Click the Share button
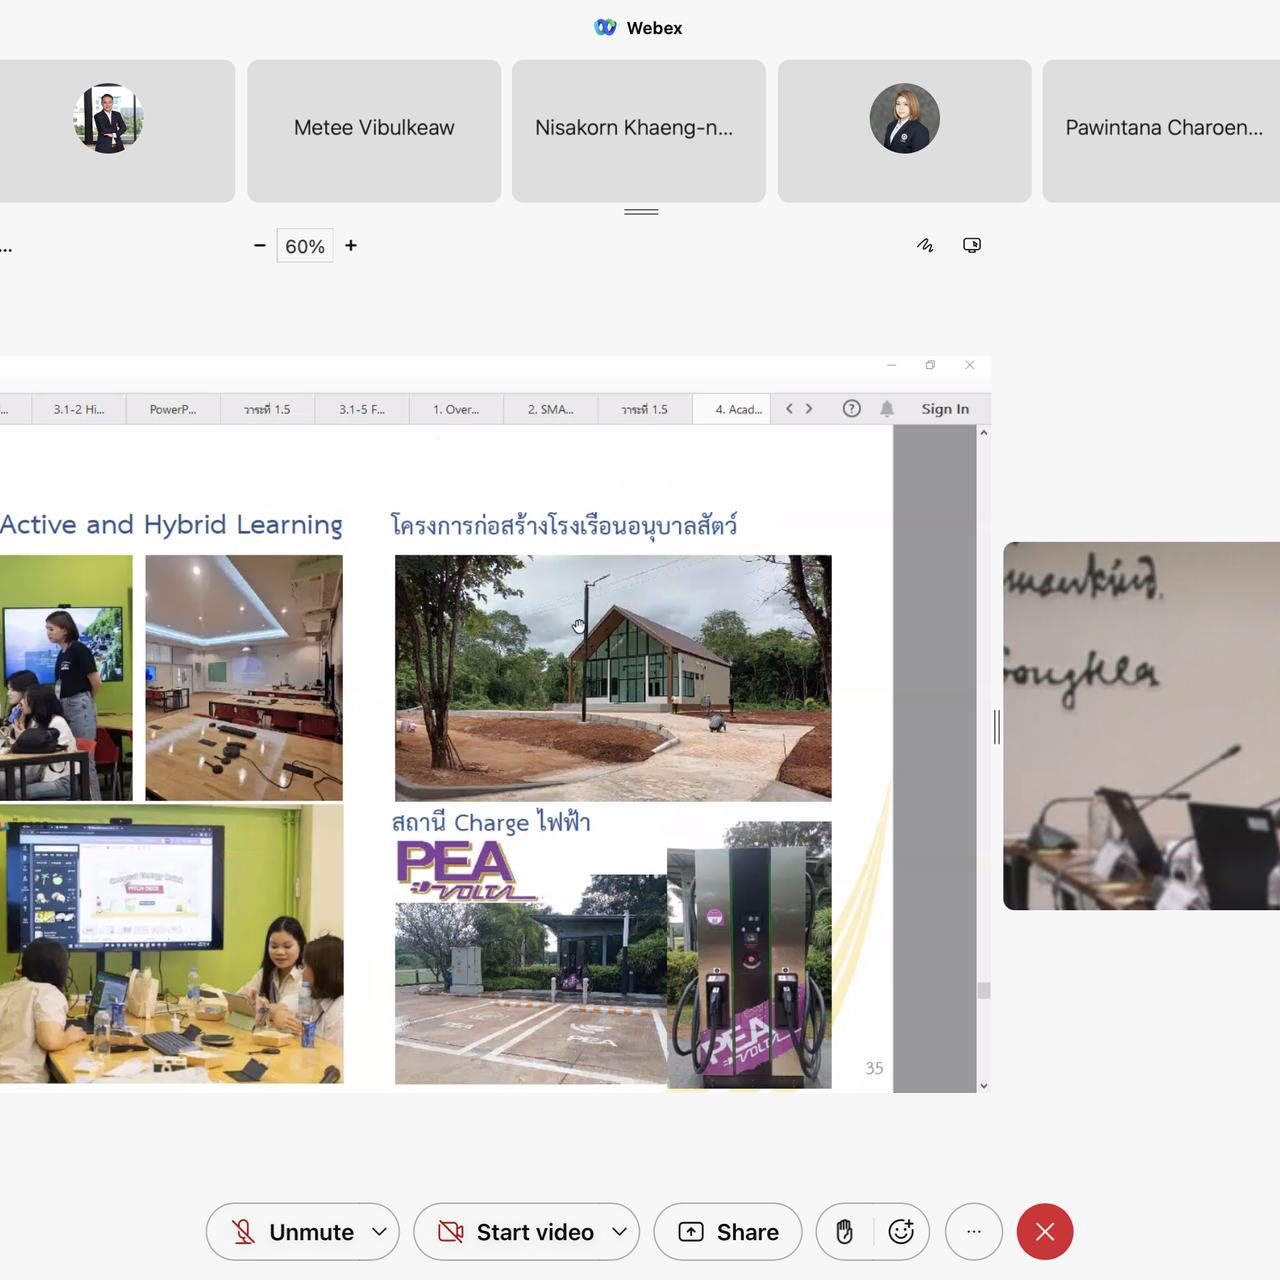 pos(728,1232)
